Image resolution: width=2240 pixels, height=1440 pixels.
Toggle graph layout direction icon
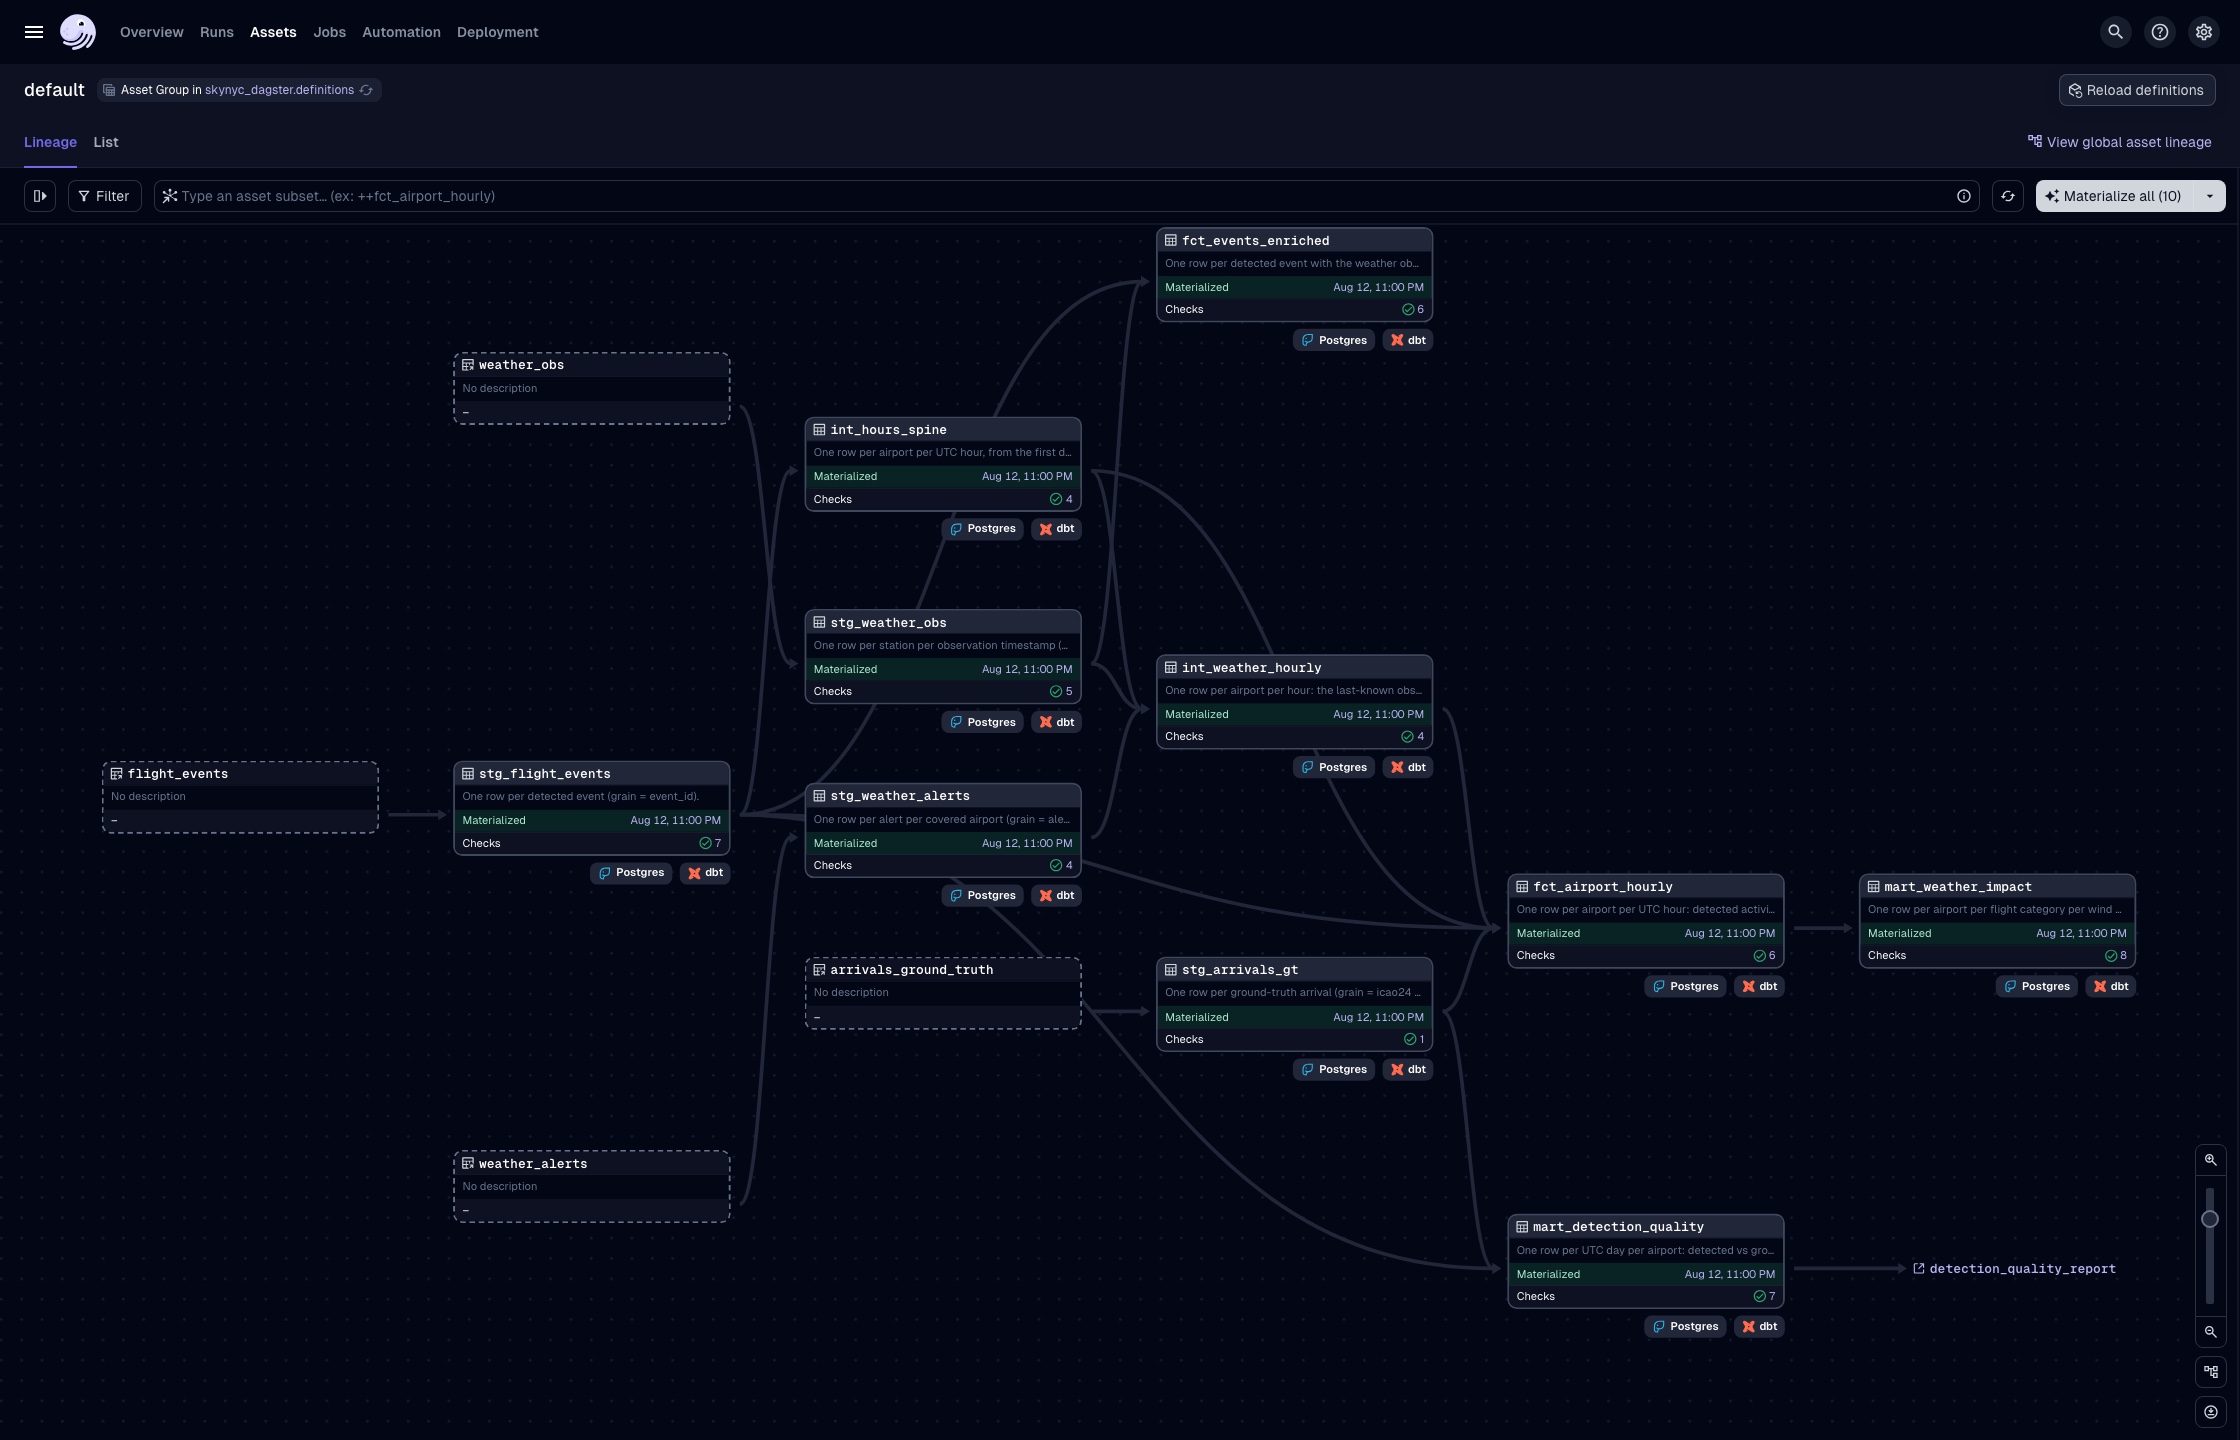pos(2211,1372)
